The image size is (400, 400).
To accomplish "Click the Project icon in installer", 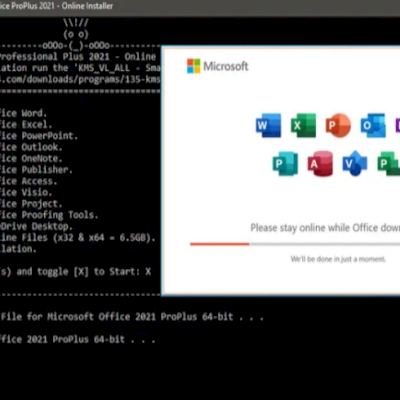I will (389, 163).
